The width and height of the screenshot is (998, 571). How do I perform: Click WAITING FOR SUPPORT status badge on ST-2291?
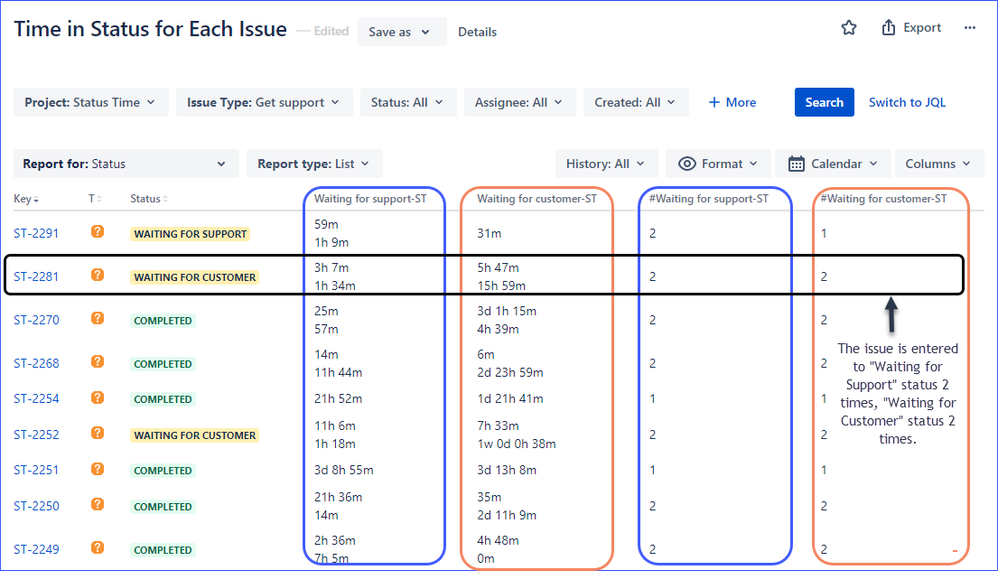(x=190, y=234)
